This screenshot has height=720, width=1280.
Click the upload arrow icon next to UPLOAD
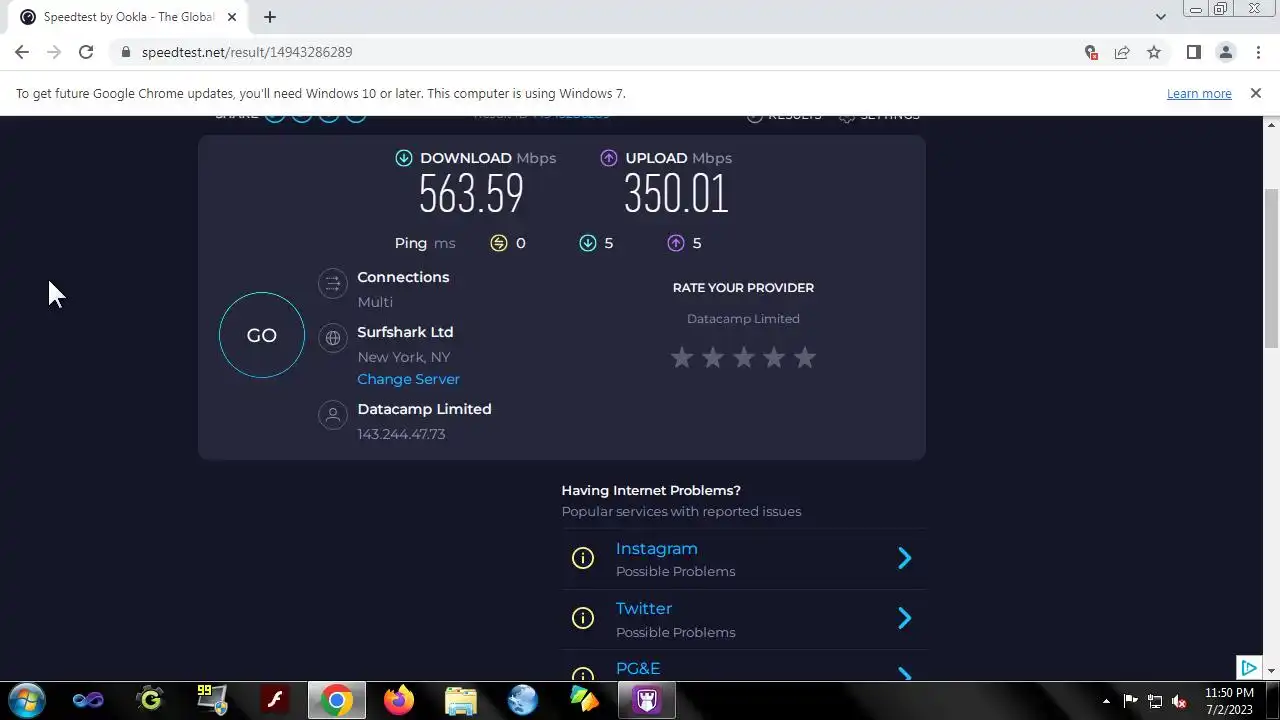point(609,158)
